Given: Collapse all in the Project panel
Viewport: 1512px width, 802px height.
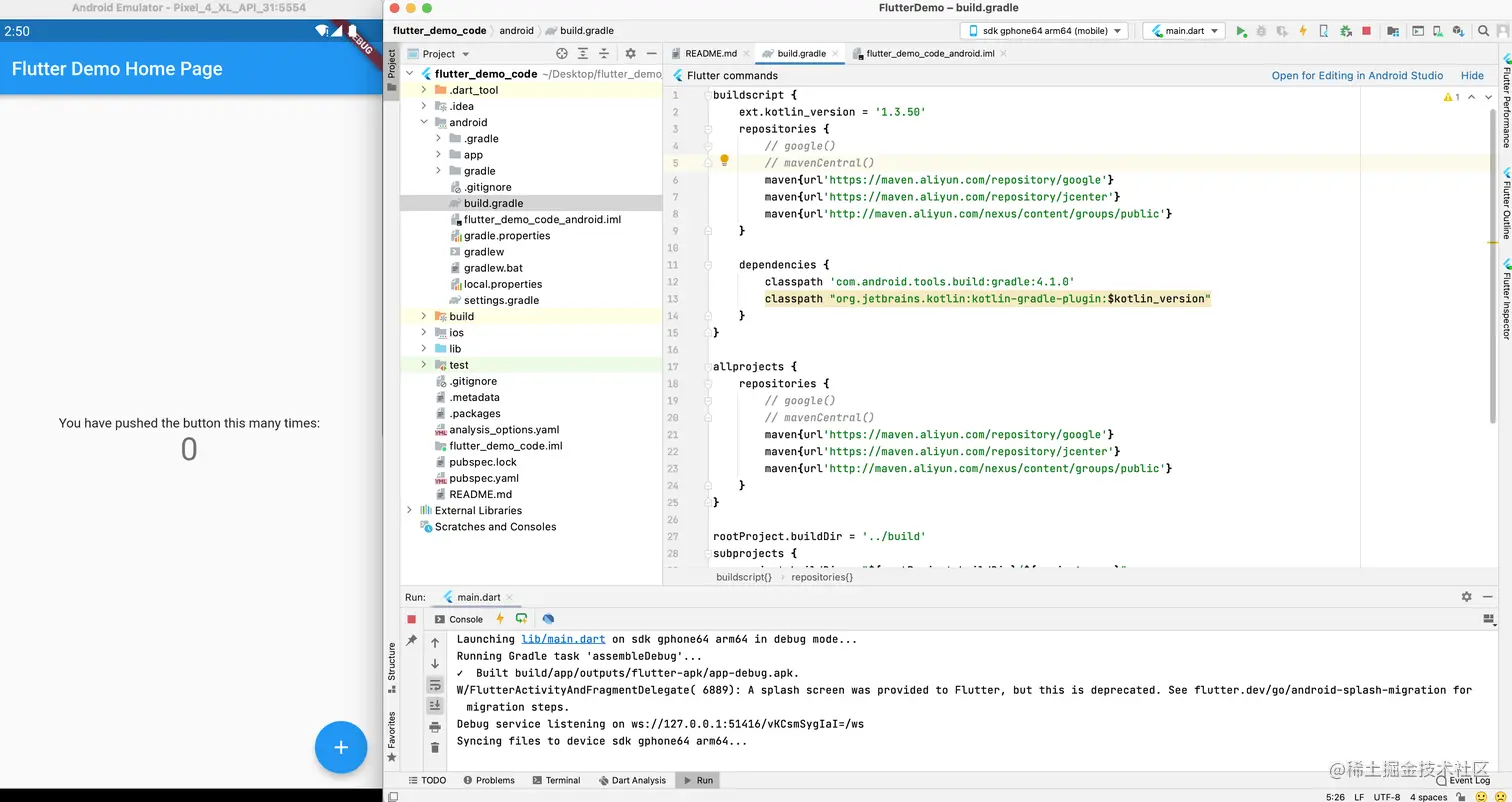Looking at the screenshot, I should pos(604,53).
